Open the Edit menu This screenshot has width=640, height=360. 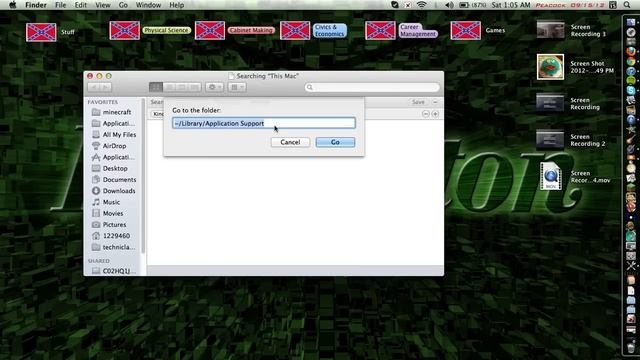[x=80, y=5]
